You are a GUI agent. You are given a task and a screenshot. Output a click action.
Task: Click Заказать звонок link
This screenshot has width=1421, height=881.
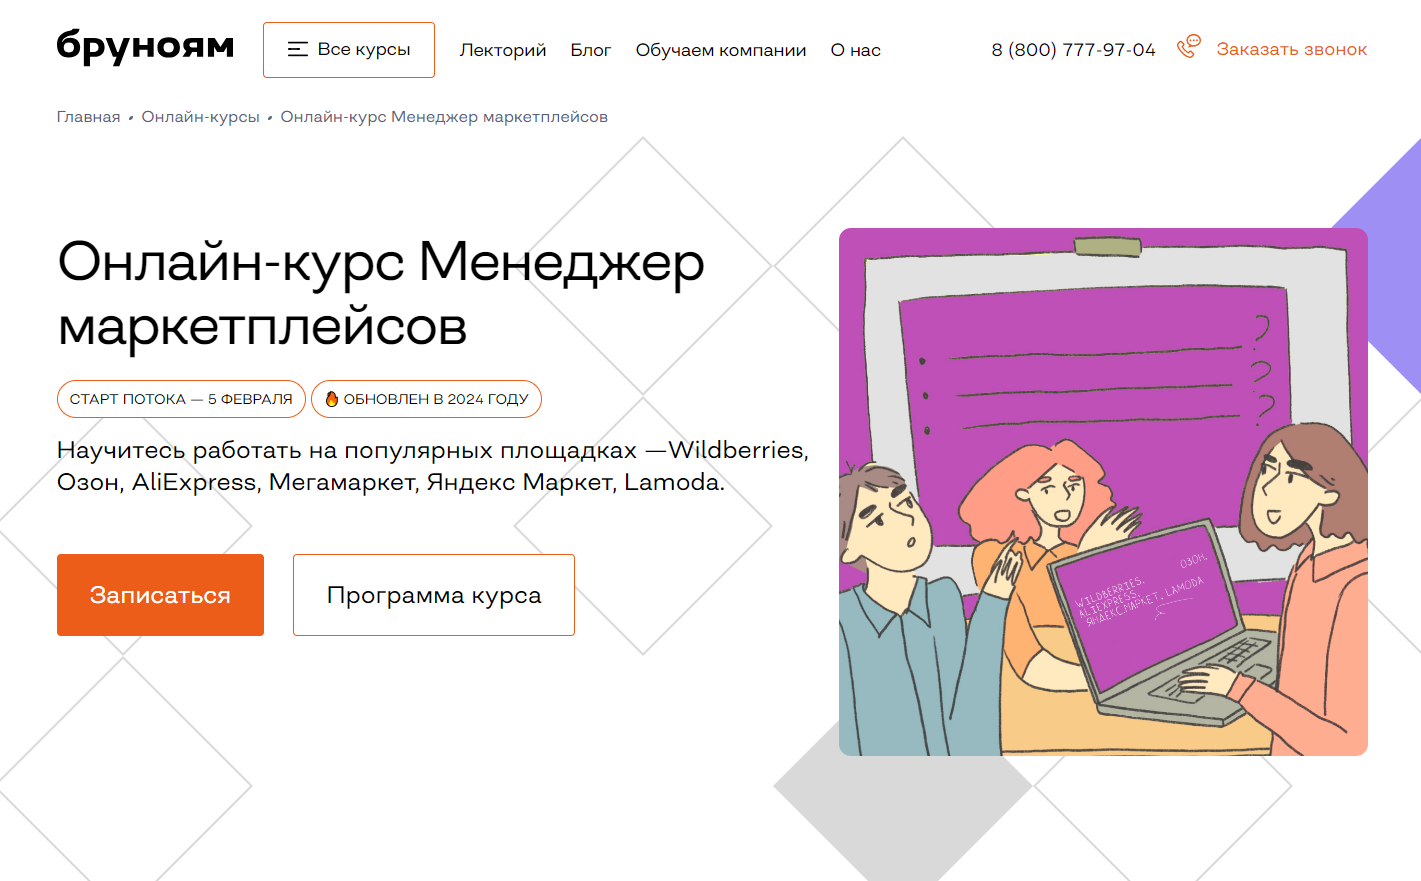[1292, 49]
